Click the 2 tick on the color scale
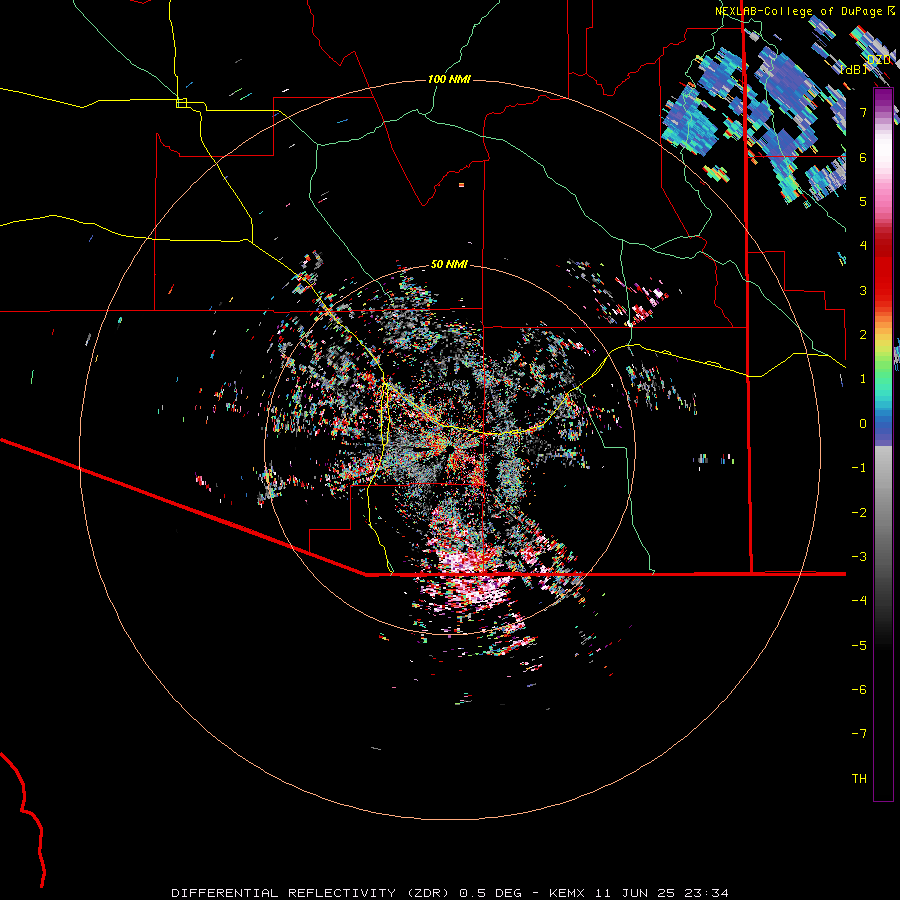Screen dimensions: 900x900 [x=863, y=335]
